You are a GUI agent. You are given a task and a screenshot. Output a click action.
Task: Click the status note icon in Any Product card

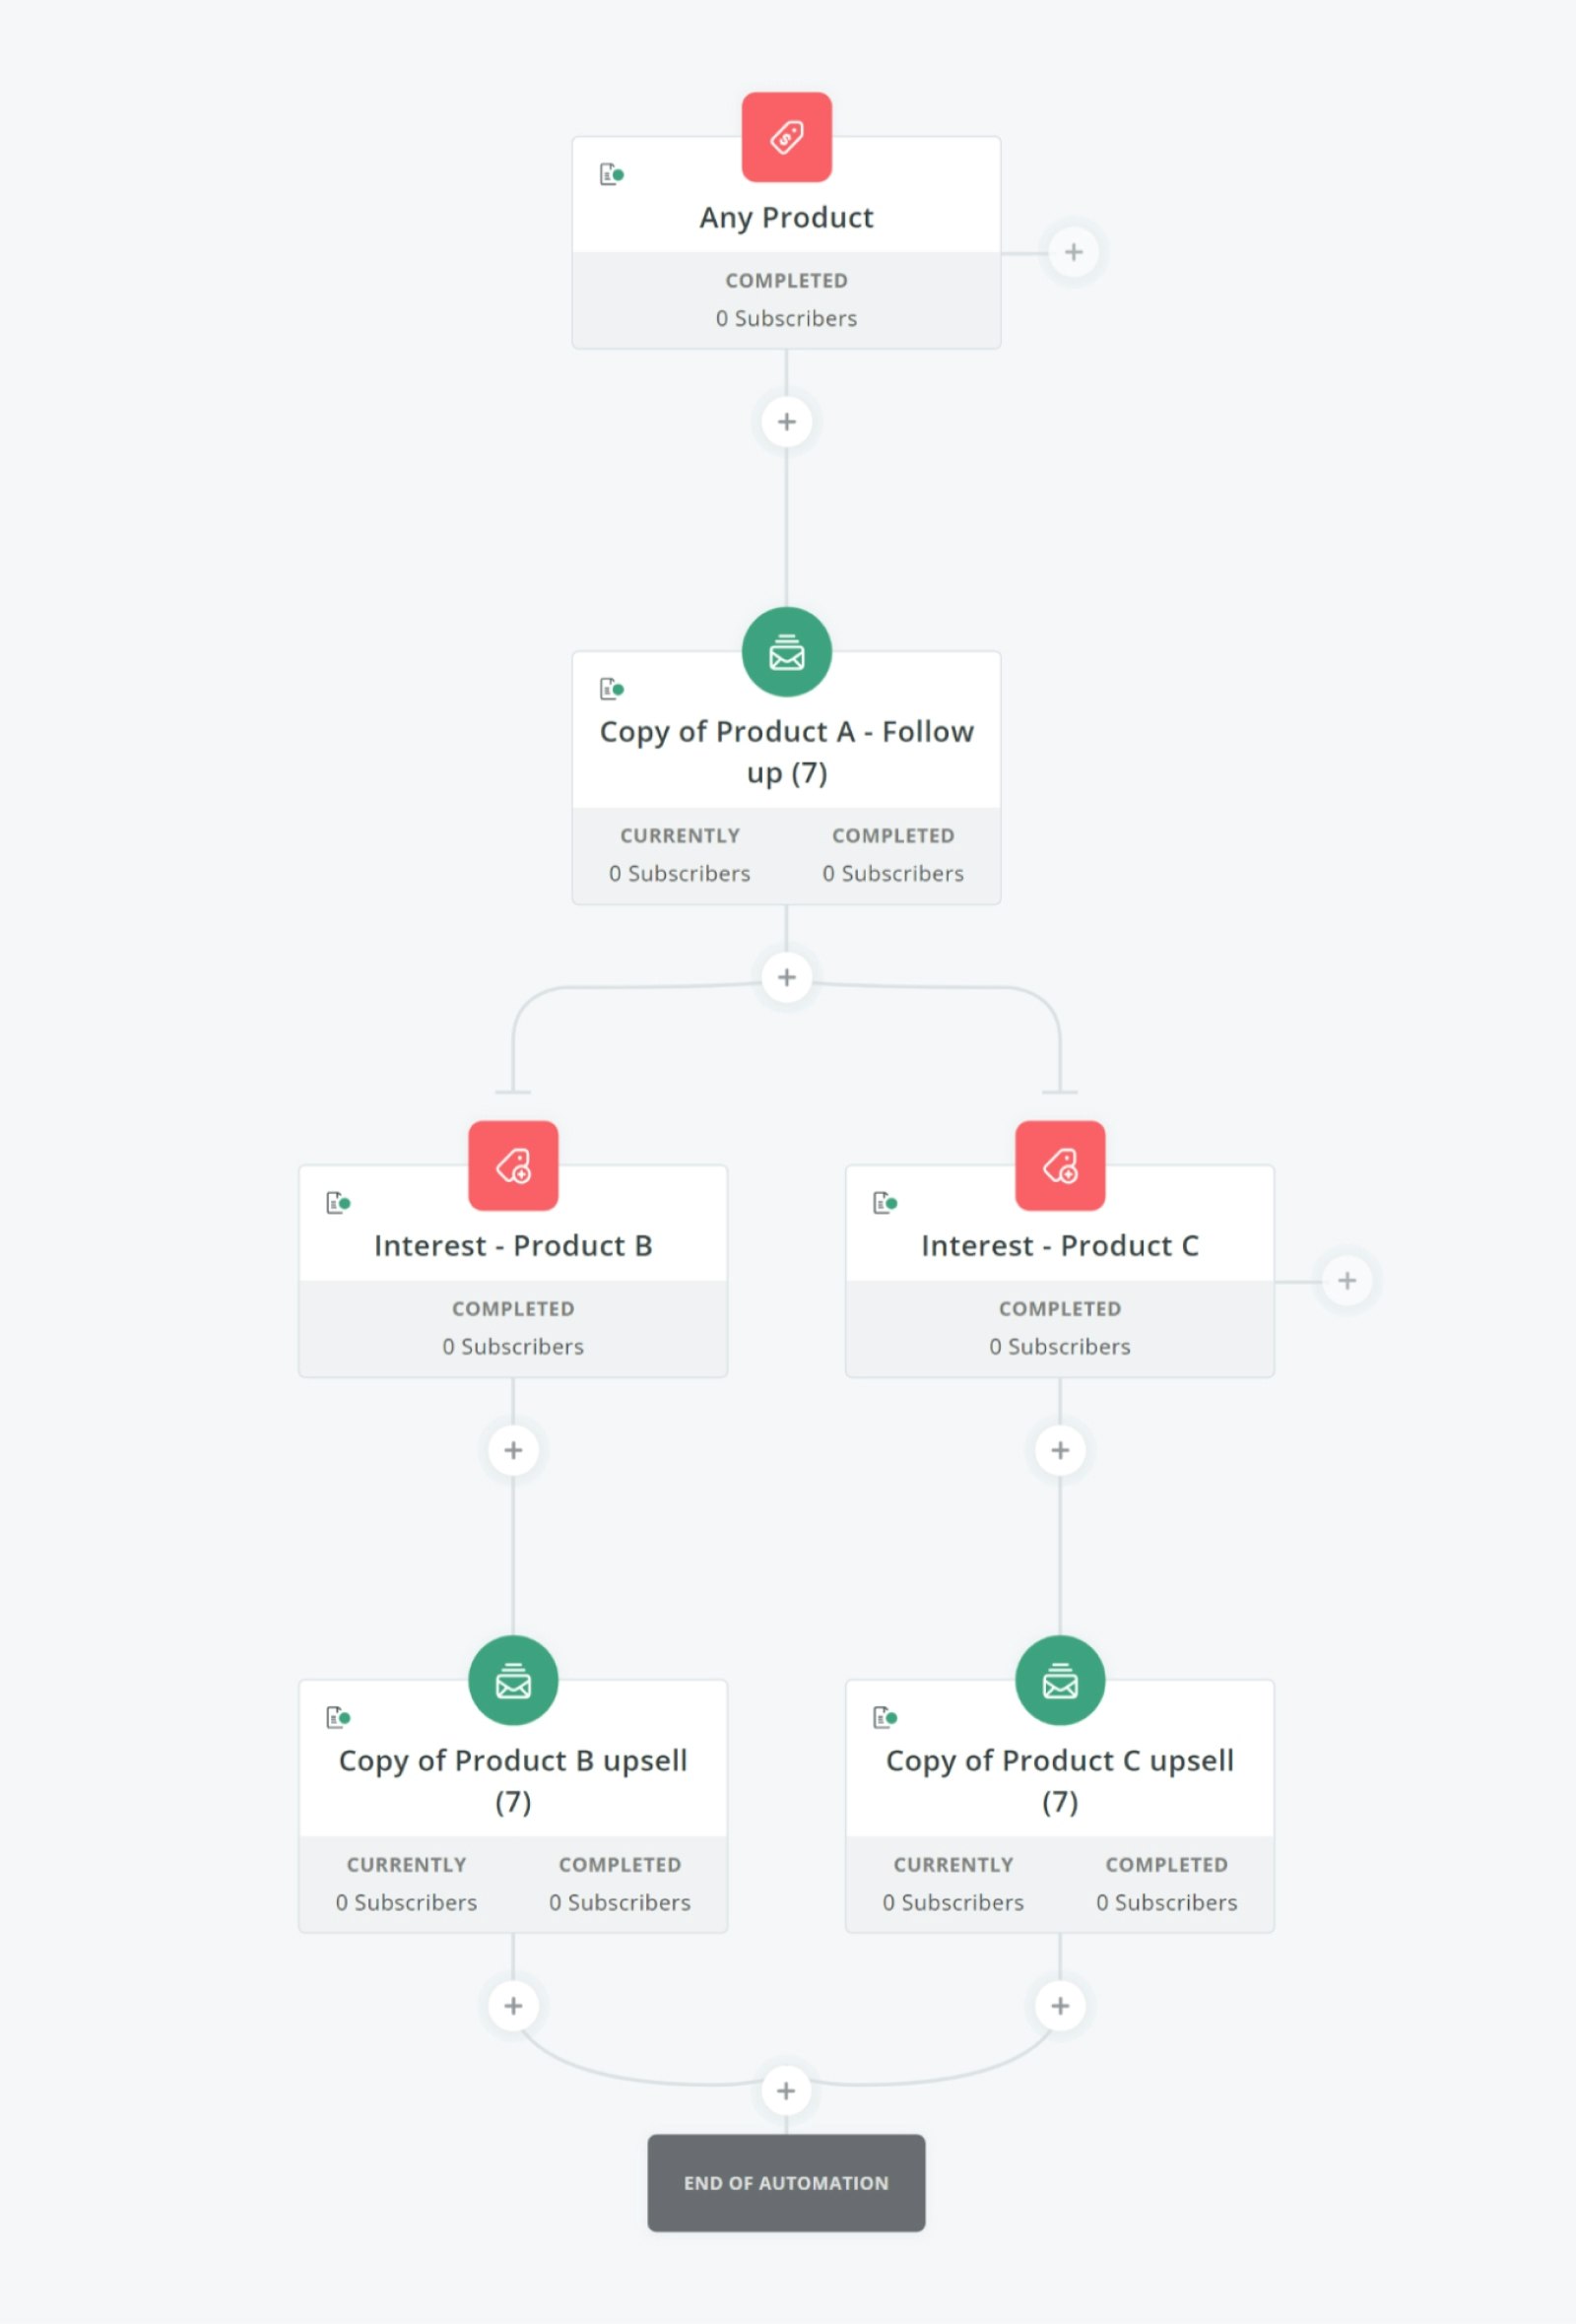pos(611,175)
